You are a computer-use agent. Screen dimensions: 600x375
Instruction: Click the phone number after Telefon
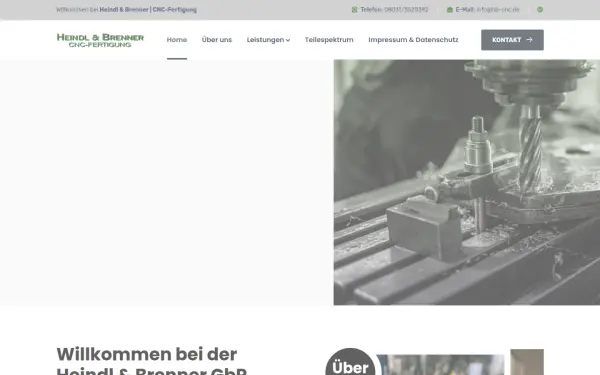click(x=406, y=10)
